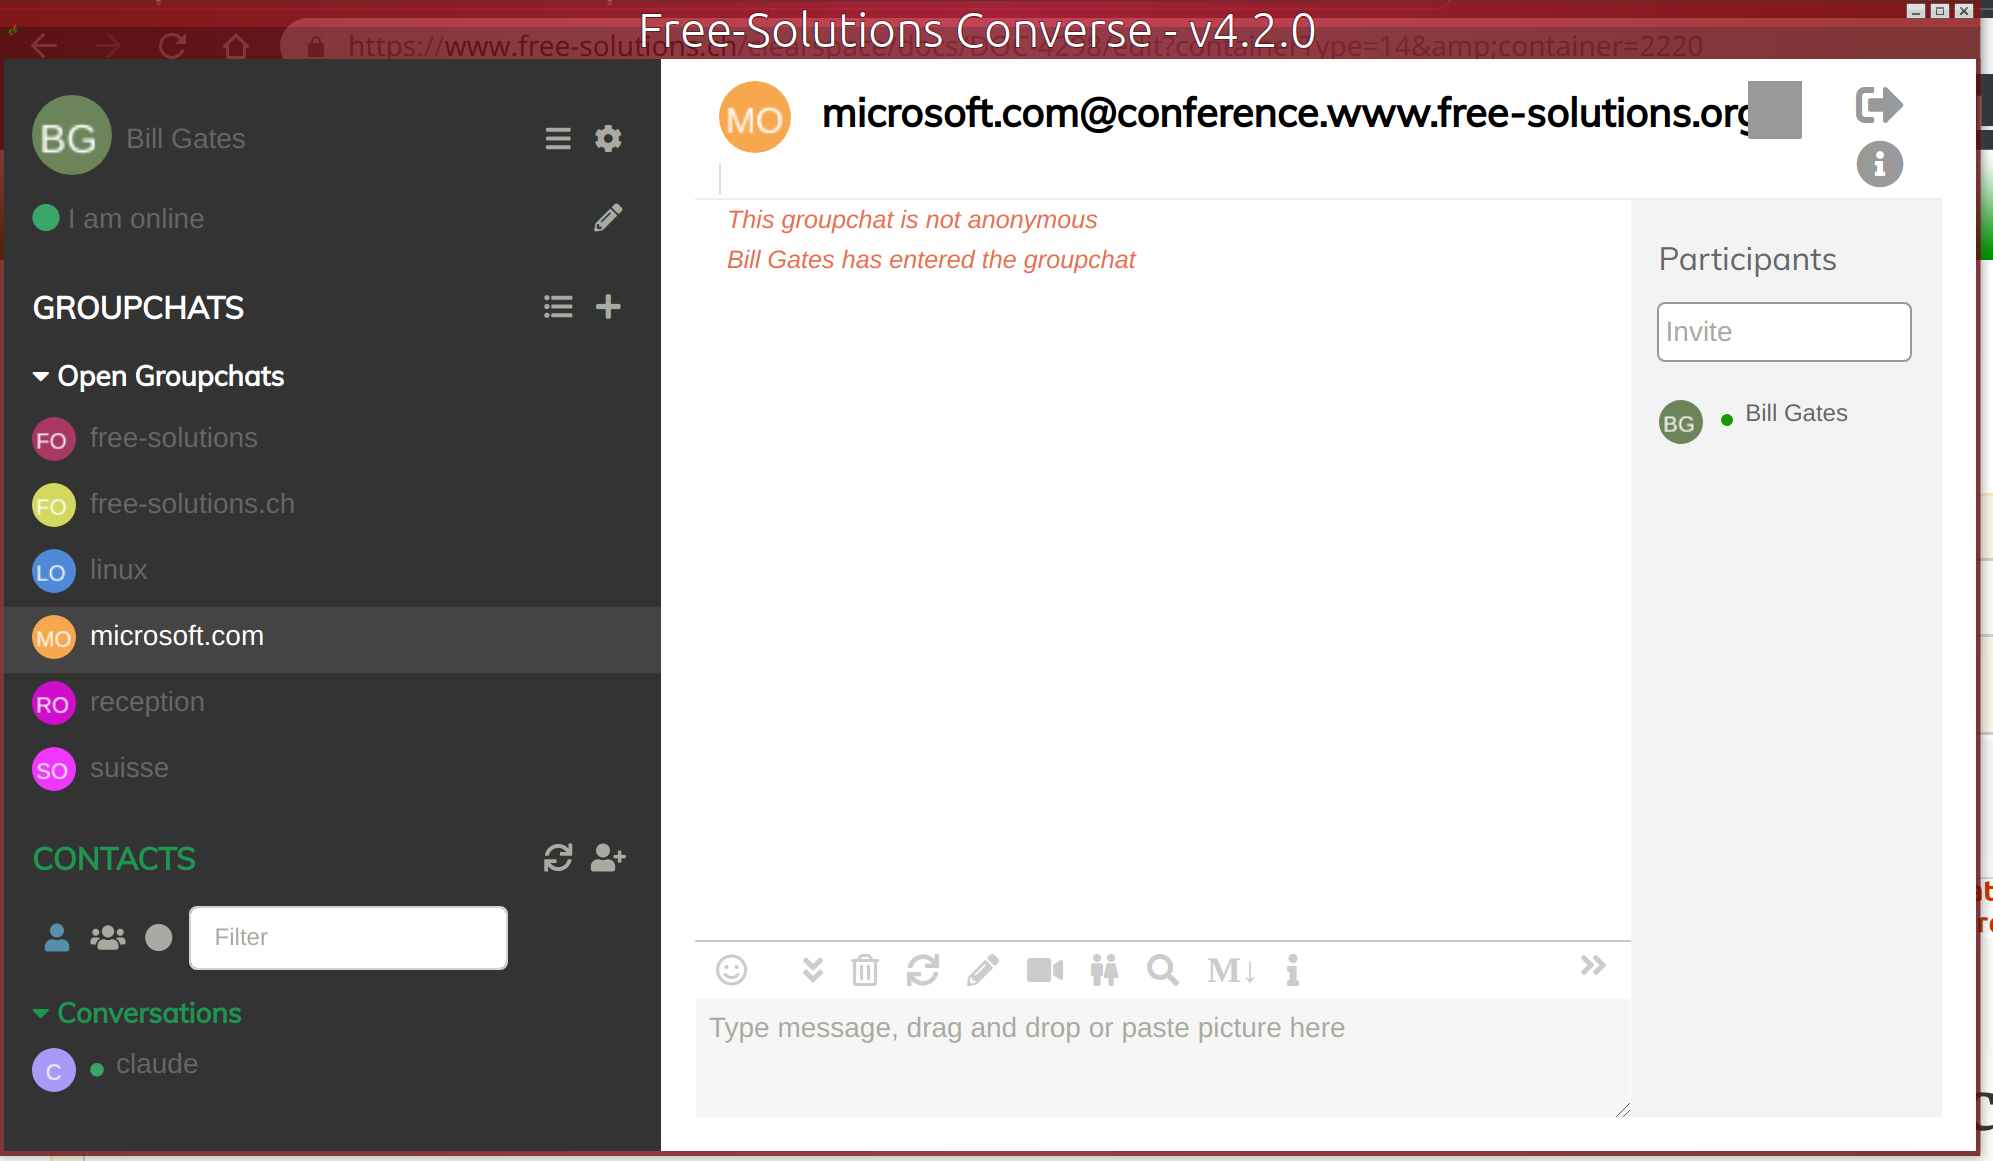
Task: Open message search with the magnifier icon
Action: (1161, 970)
